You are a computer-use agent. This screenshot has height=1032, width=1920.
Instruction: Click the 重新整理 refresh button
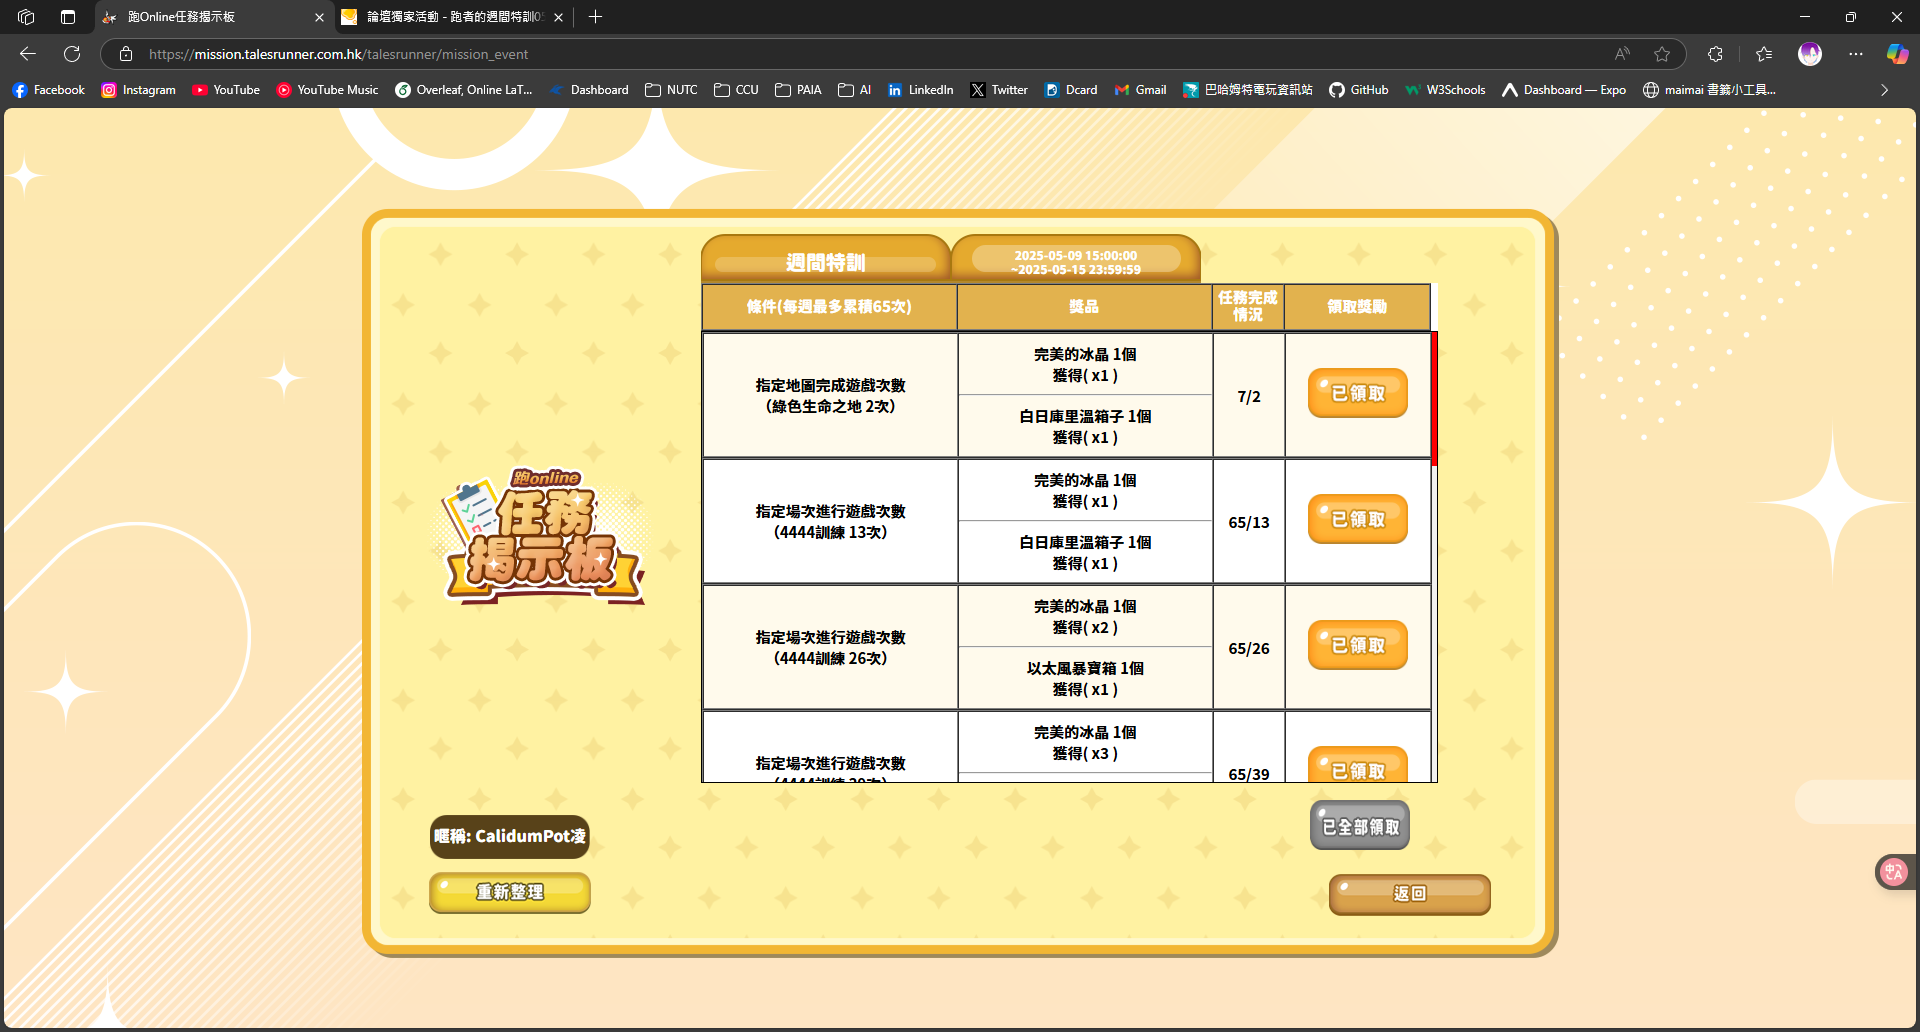click(510, 892)
